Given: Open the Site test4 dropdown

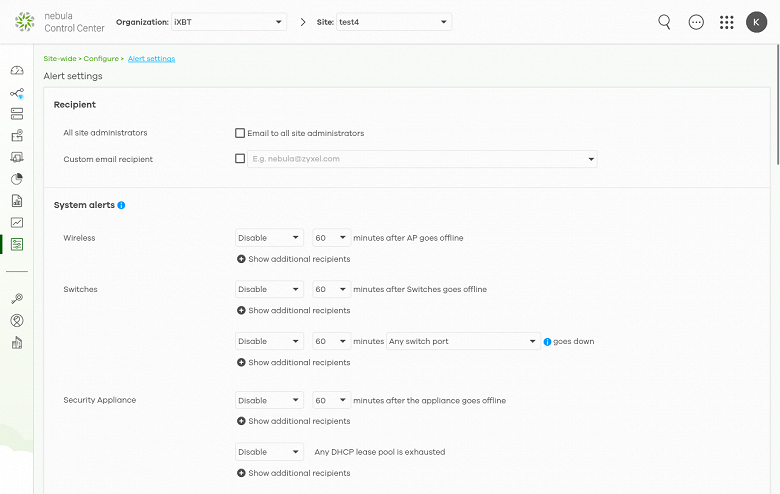Looking at the screenshot, I should [394, 22].
